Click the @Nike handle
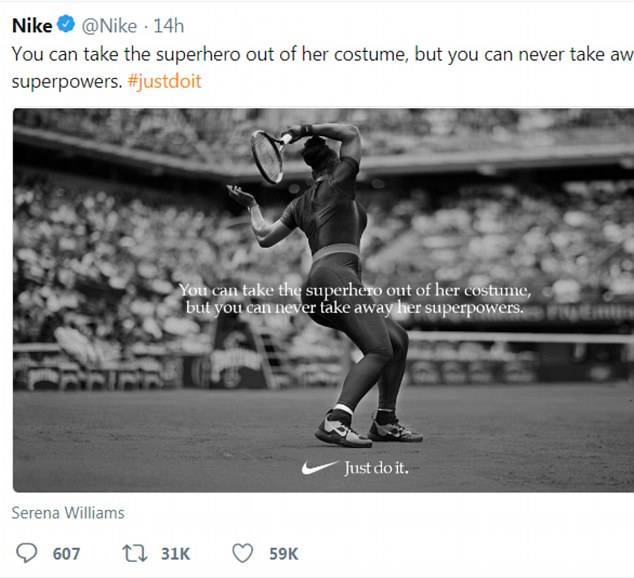The image size is (634, 578). pos(110,25)
